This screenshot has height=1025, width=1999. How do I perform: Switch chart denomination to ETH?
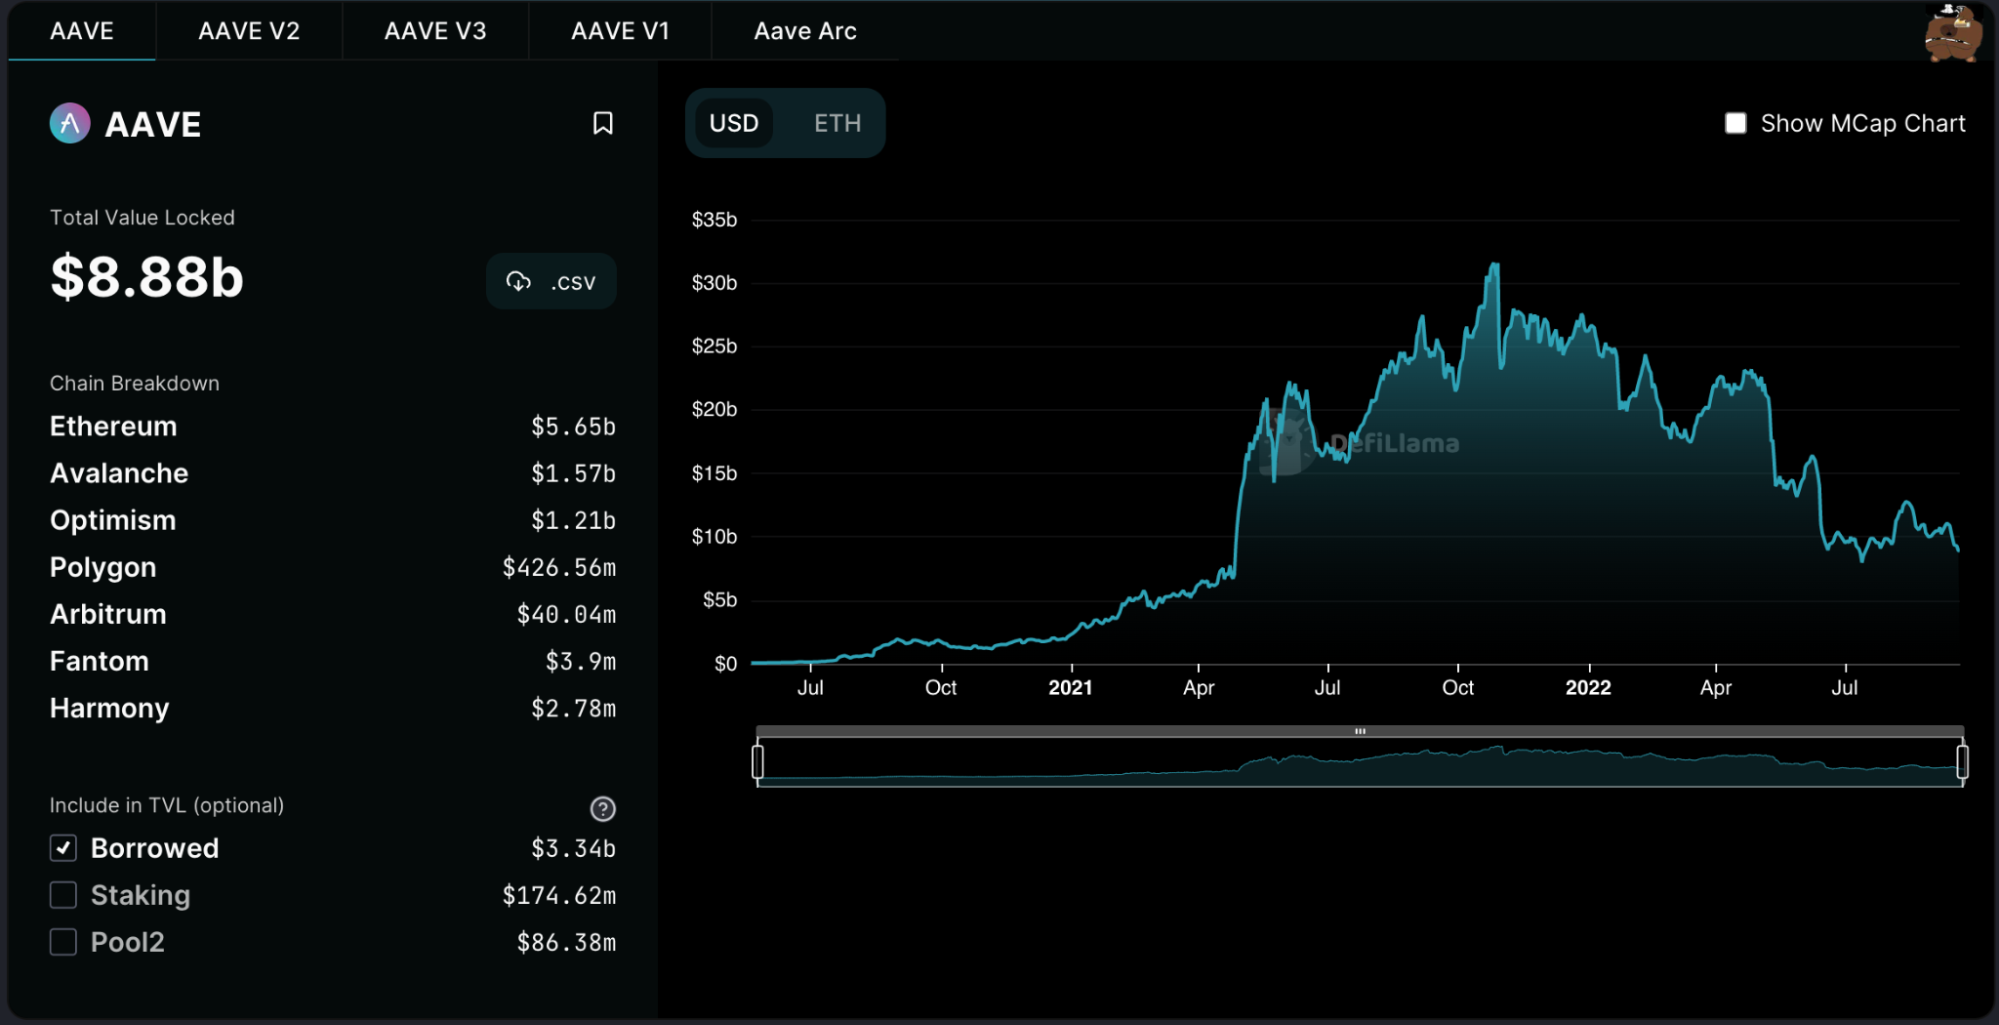(837, 123)
